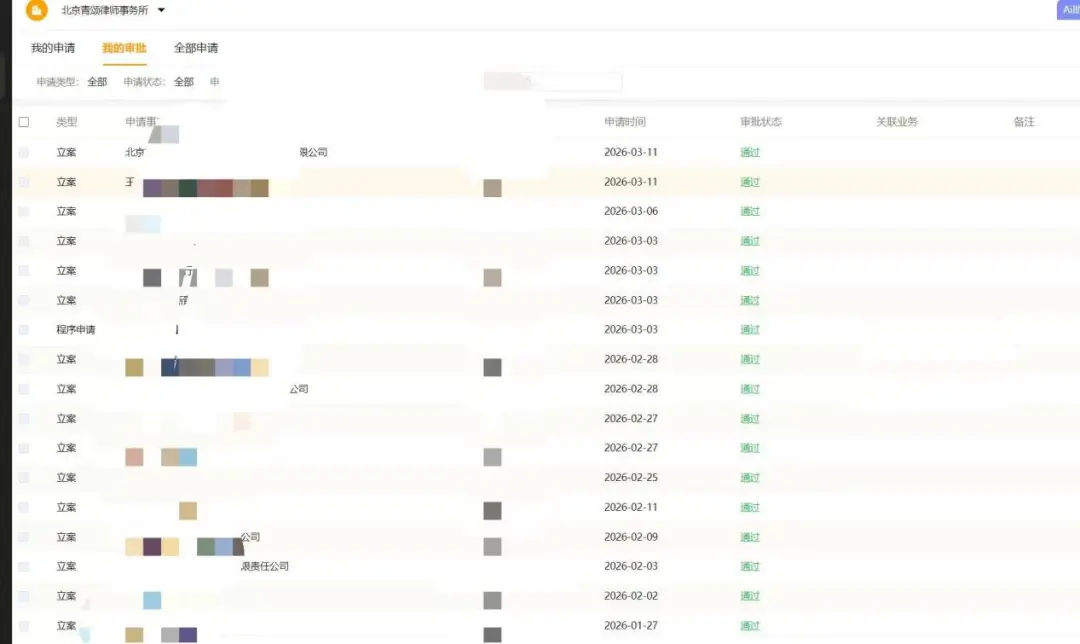Open the 申请类型 filter set to 全部
This screenshot has width=1080, height=644.
(x=96, y=82)
